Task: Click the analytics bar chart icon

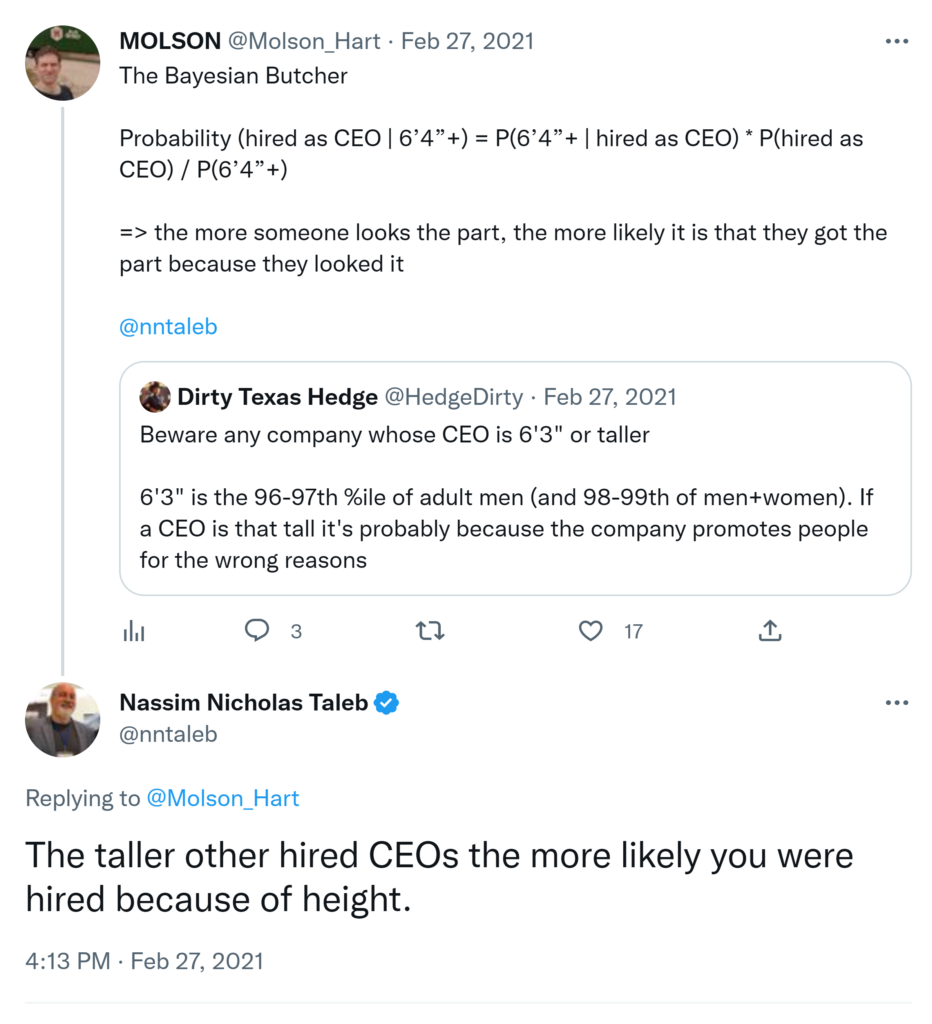Action: [133, 631]
